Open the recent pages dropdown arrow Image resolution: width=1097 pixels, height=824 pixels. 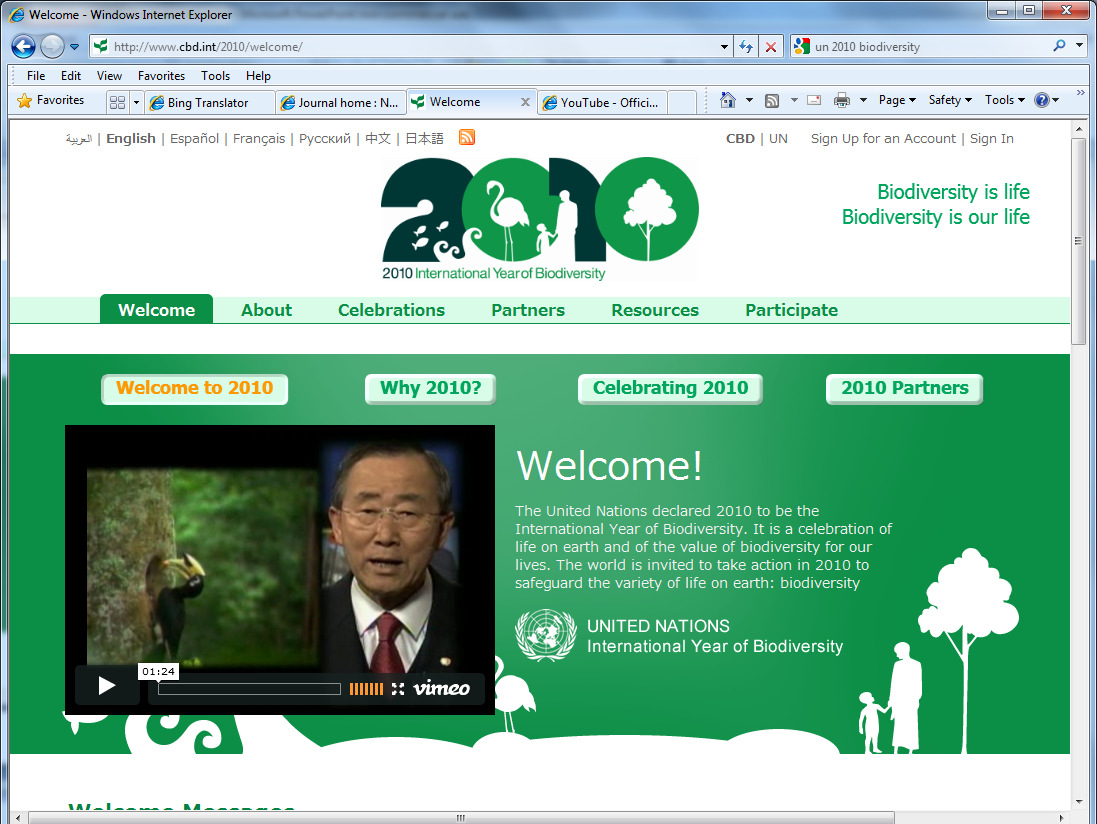pos(74,47)
